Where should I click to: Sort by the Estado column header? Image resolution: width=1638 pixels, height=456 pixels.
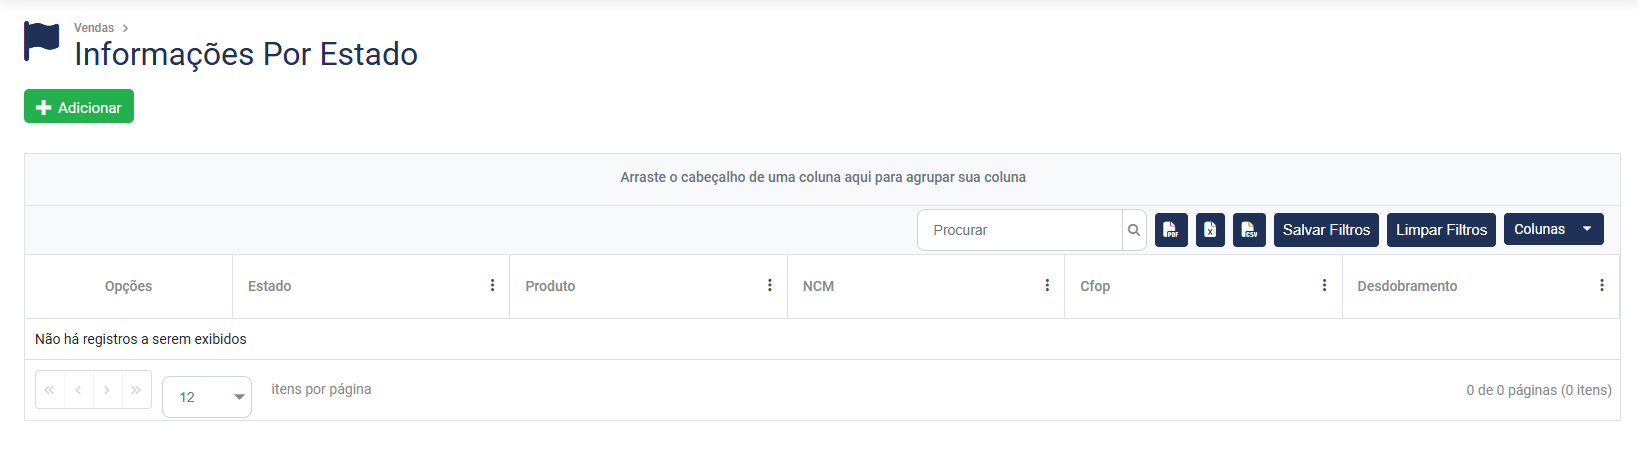(270, 286)
